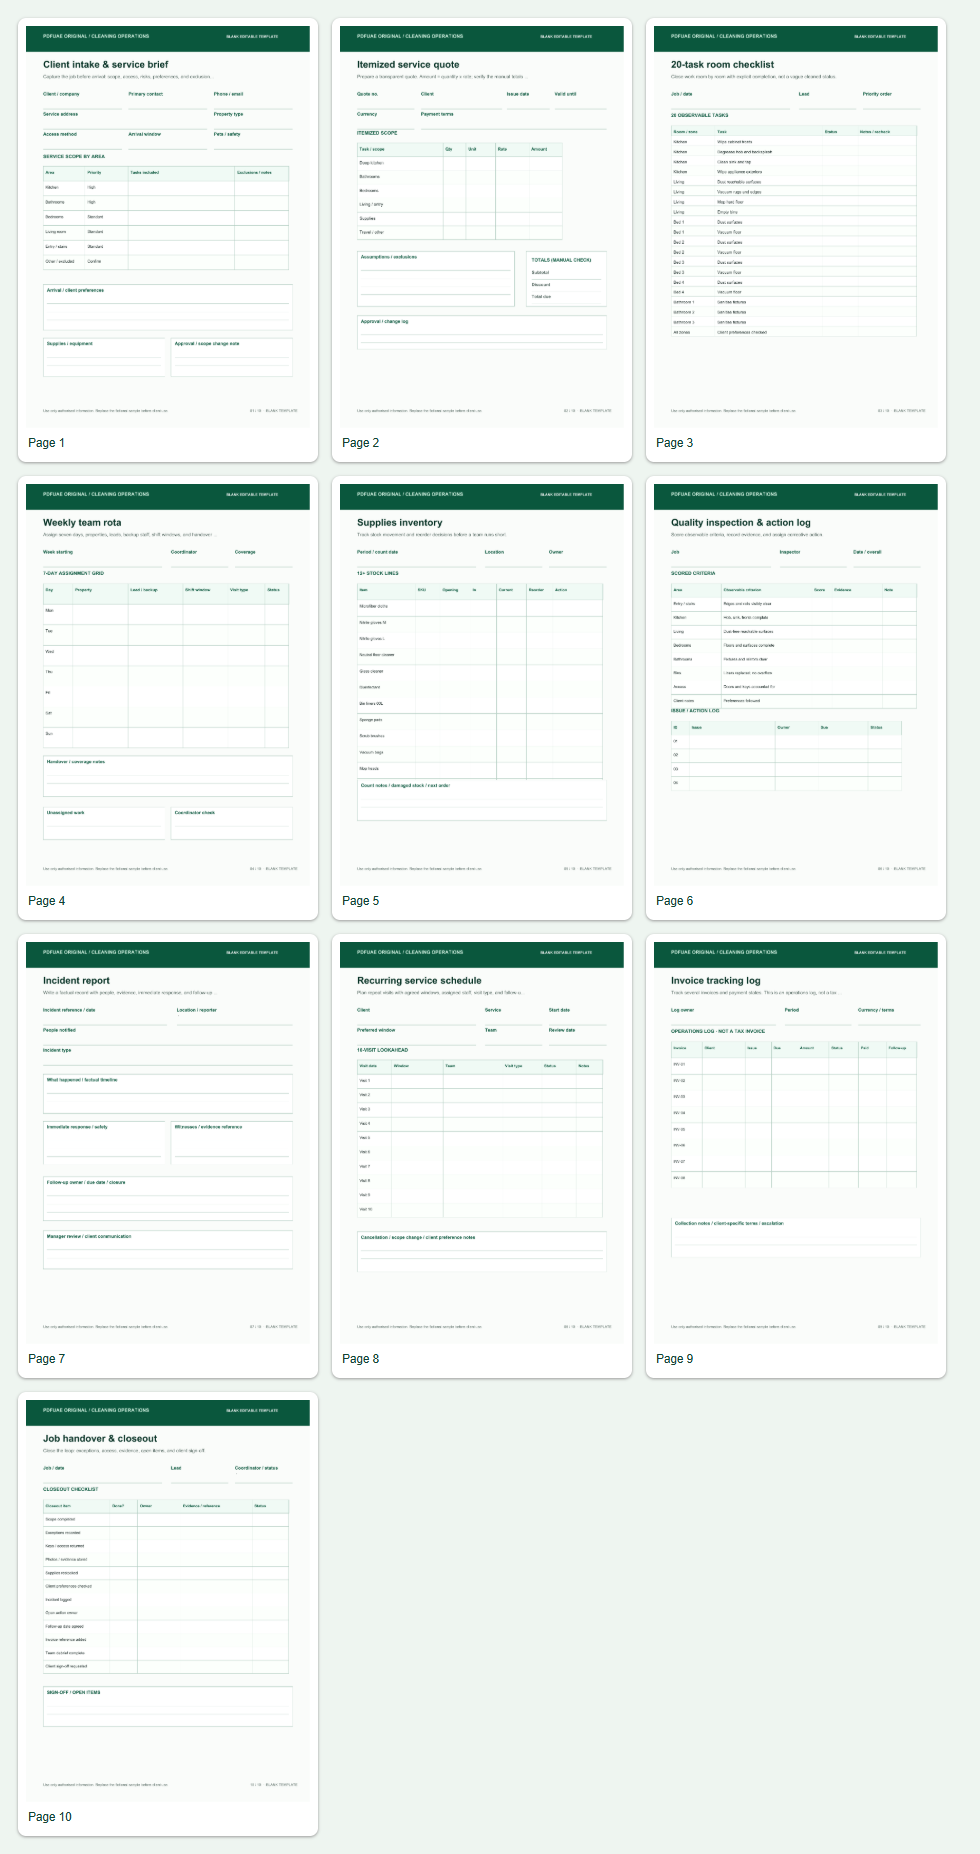This screenshot has height=1854, width=980.
Task: Click the 'Page 7' caption label
Action: pos(46,1359)
